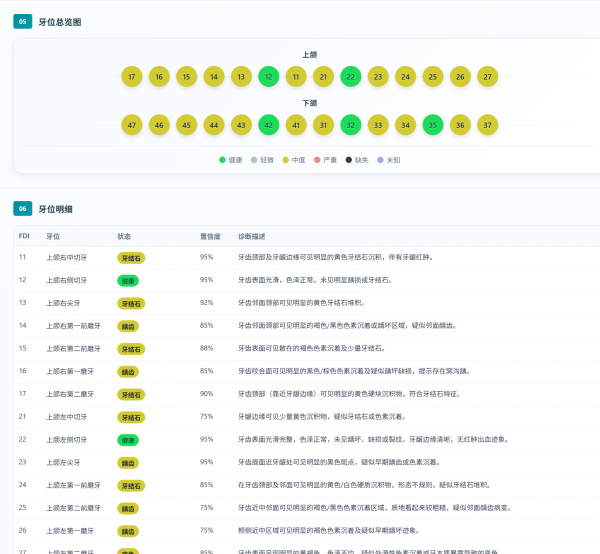Screen dimensions: 600x554
Task: Click 上颌左中切牙 in row 21
Action: (67, 417)
